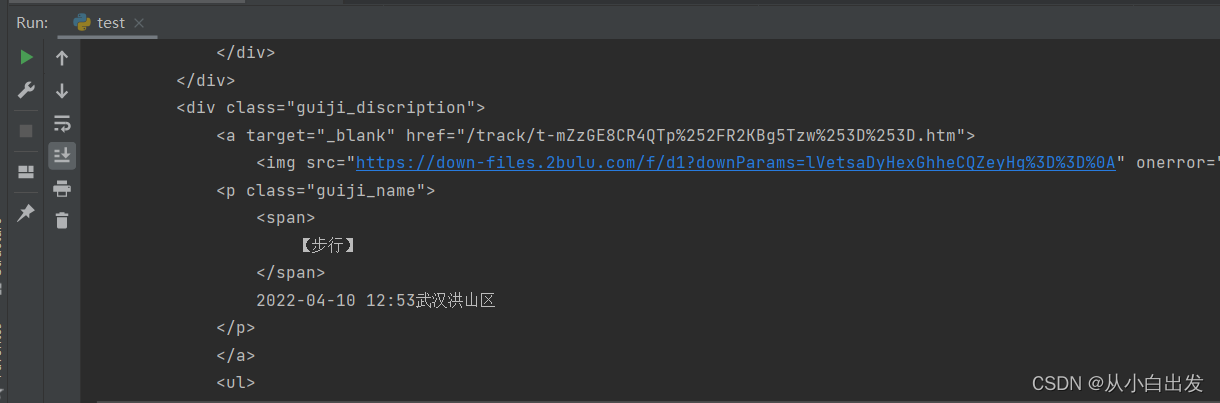Jump down the stack trace
This screenshot has width=1220, height=403.
click(x=62, y=91)
